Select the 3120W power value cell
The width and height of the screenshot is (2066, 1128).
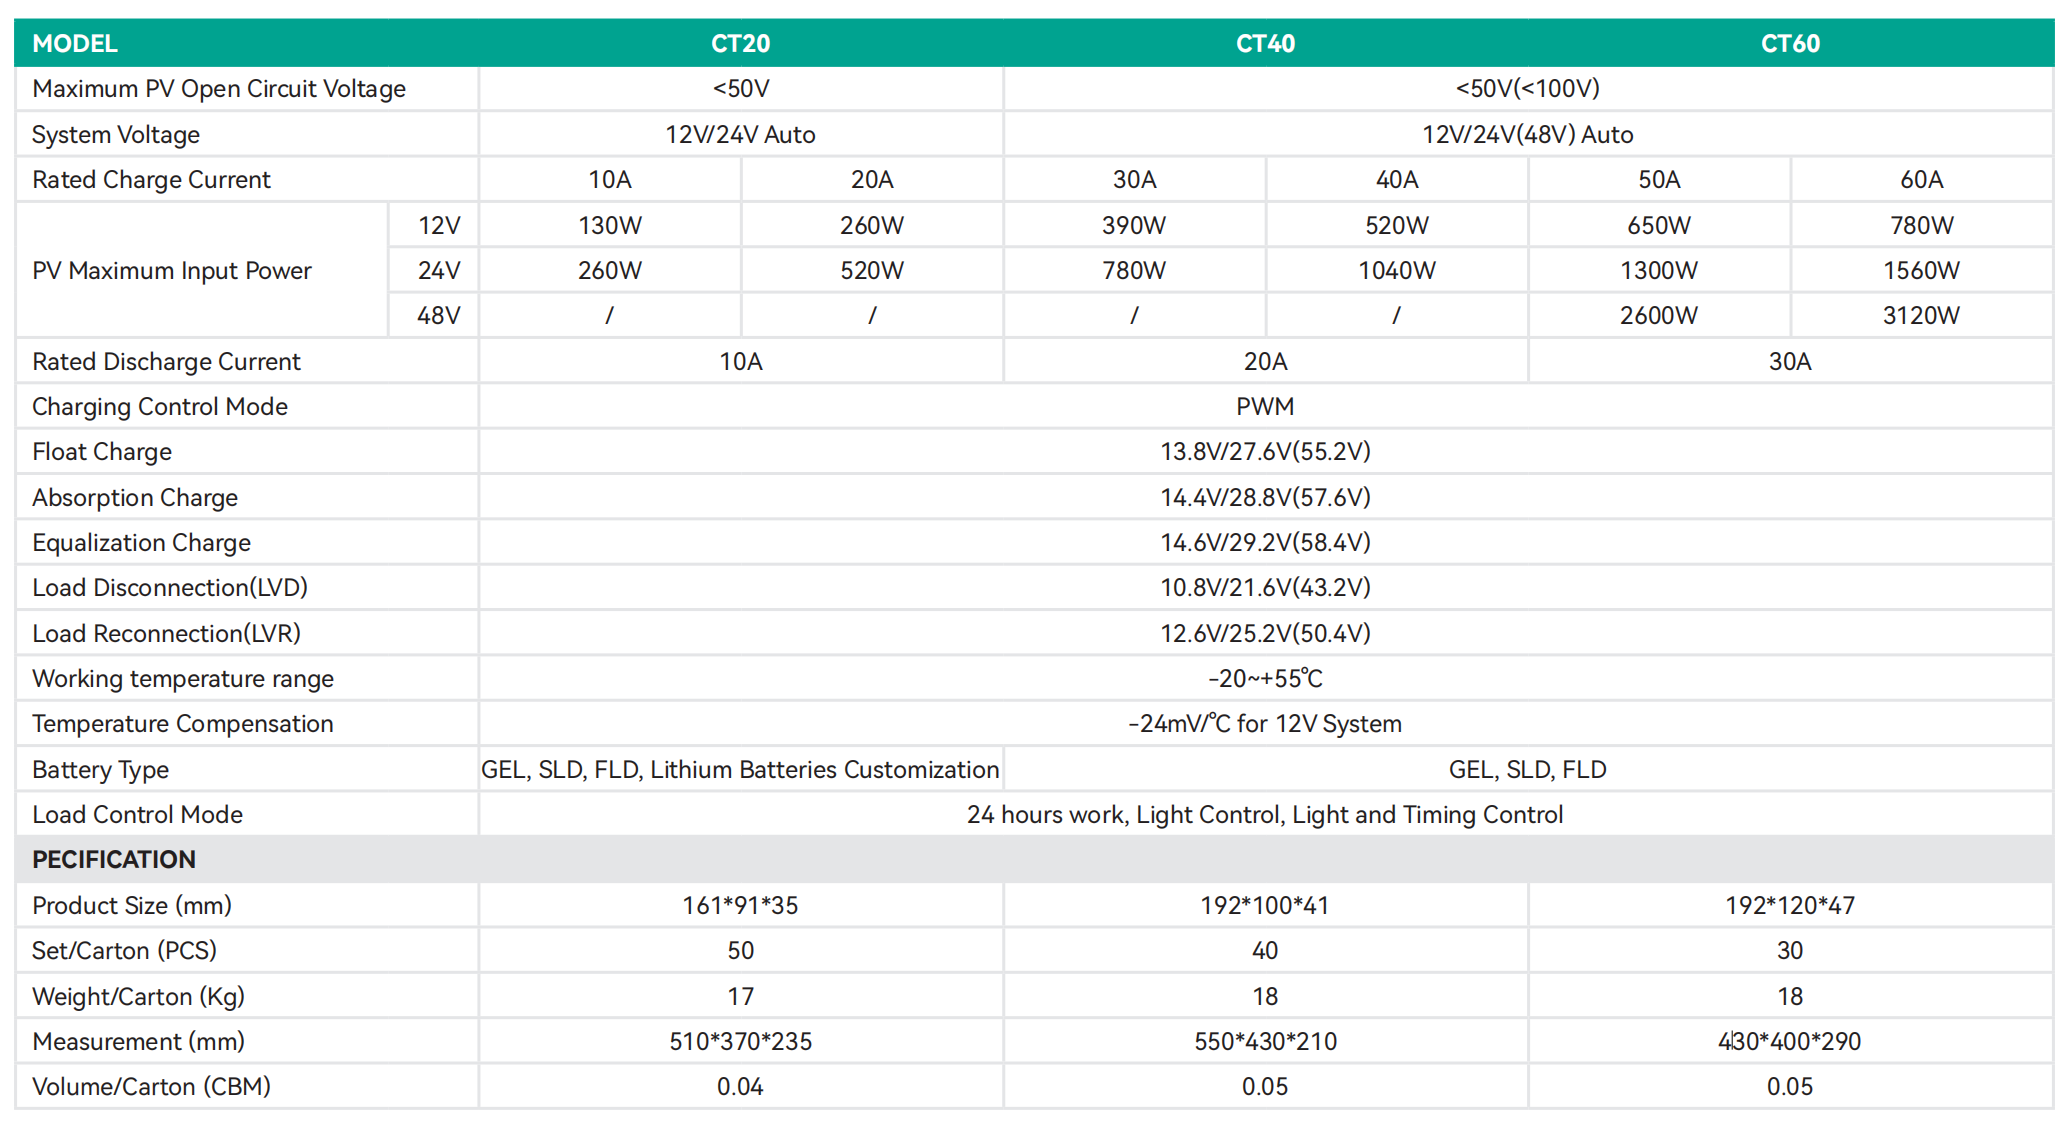click(1921, 316)
